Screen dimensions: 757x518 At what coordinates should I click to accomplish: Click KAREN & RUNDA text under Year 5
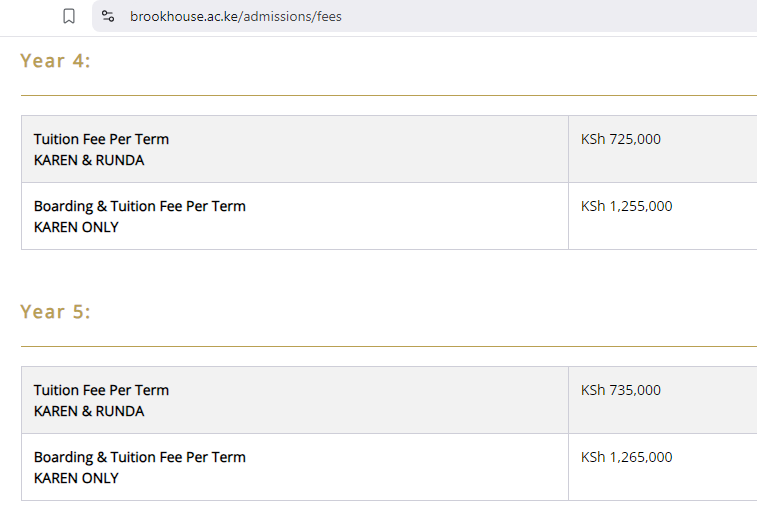89,411
